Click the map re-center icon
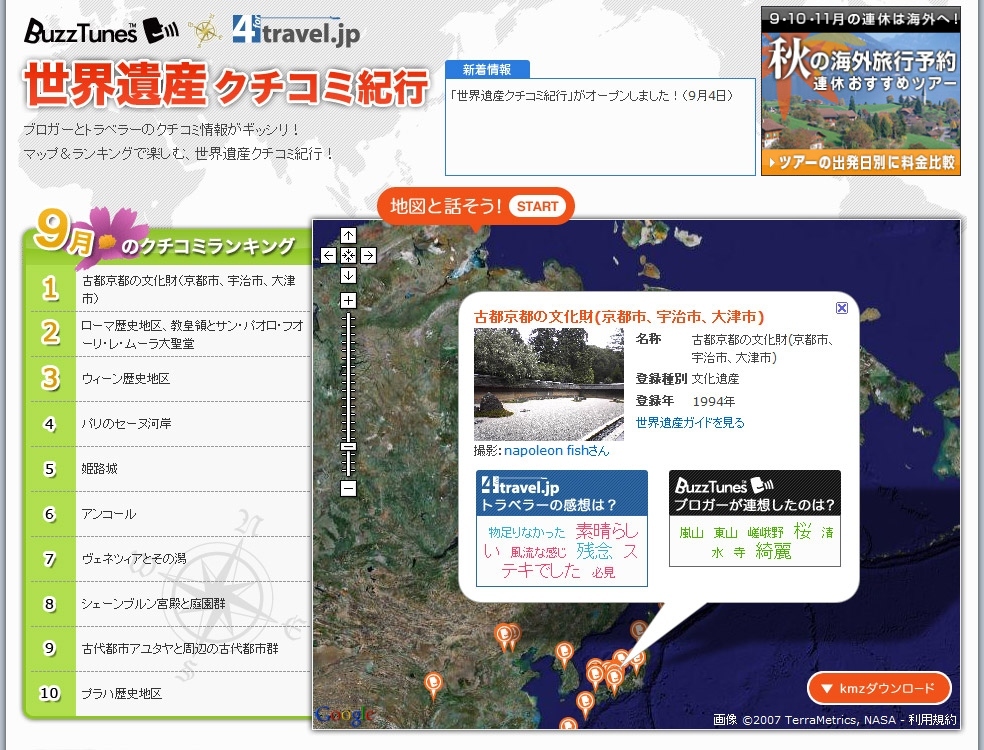 pyautogui.click(x=348, y=255)
